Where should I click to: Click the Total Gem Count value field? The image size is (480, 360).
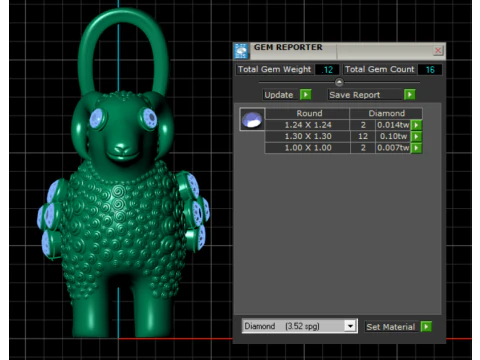click(430, 70)
